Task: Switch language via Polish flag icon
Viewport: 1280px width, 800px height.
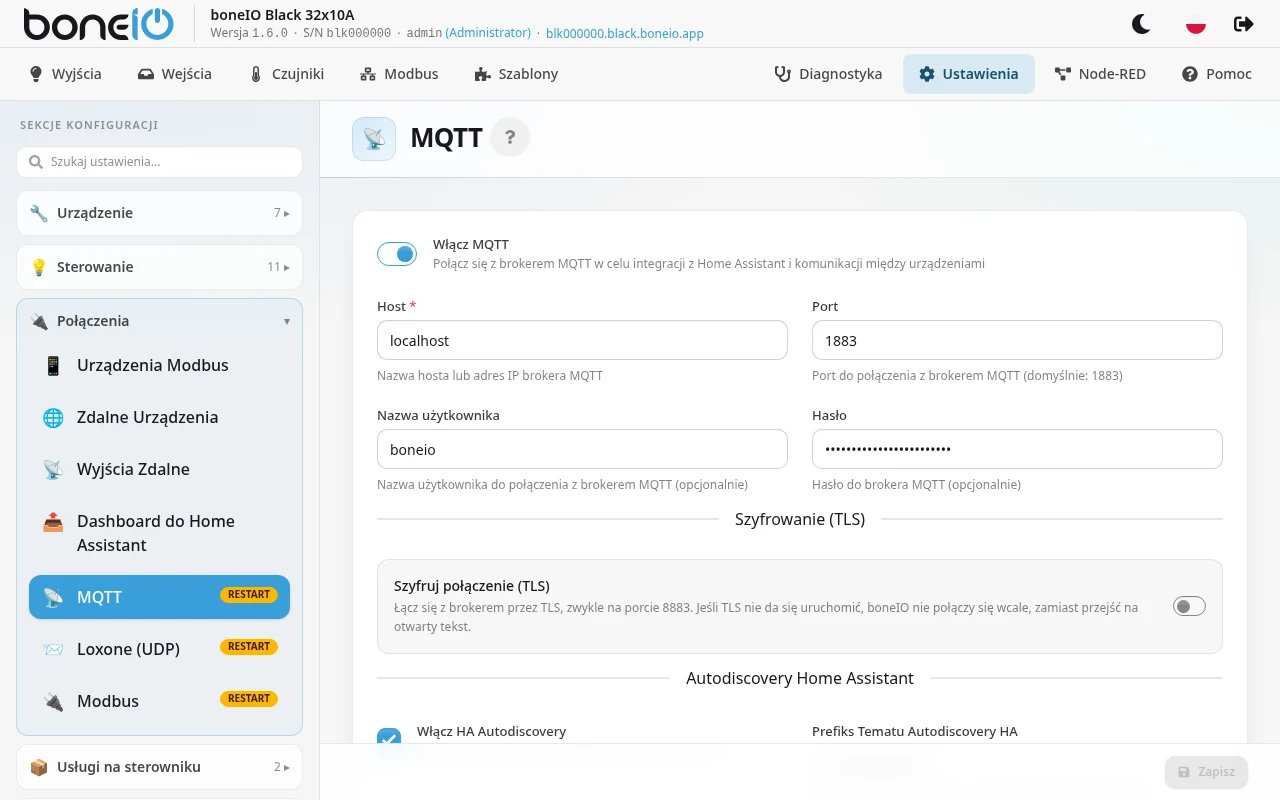Action: (x=1195, y=24)
